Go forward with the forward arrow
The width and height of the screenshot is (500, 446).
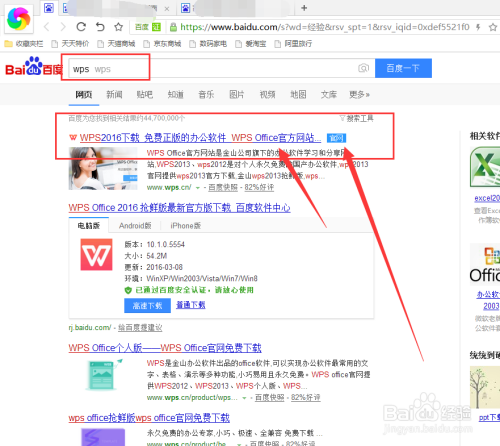[62, 27]
